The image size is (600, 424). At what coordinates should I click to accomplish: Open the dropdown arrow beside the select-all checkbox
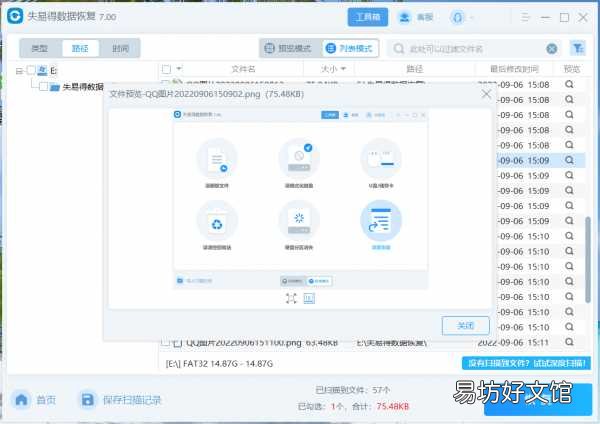pyautogui.click(x=179, y=68)
